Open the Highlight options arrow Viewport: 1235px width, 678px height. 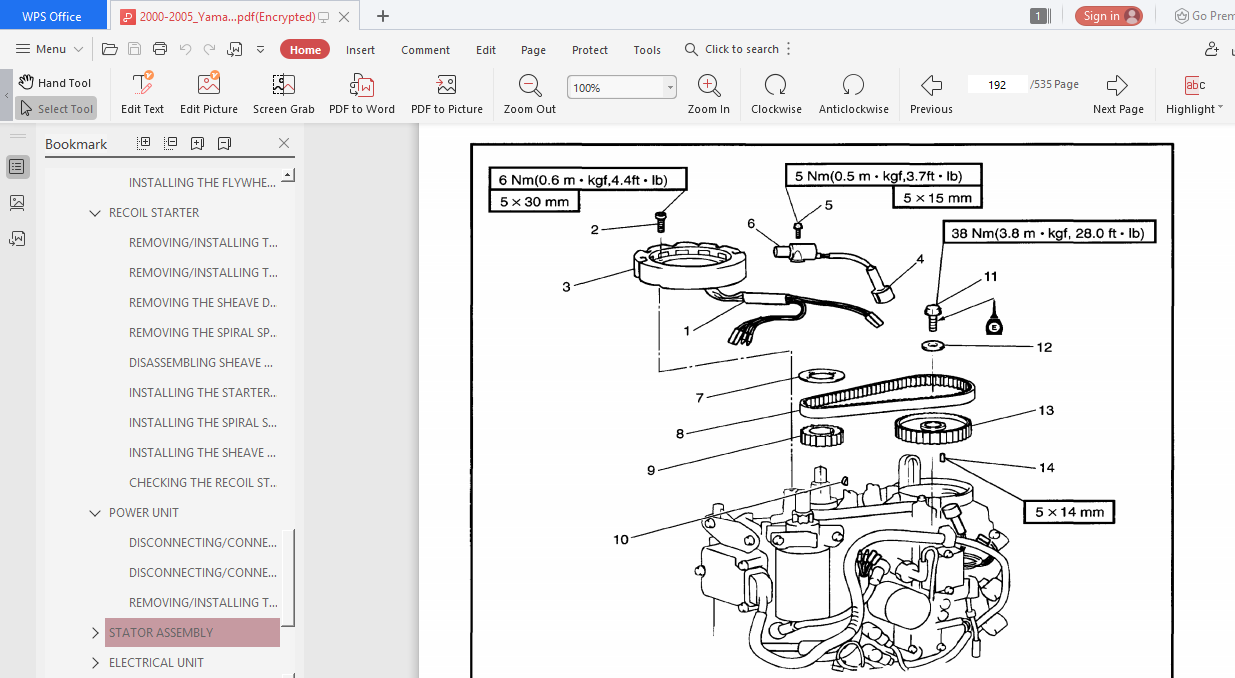[x=1220, y=109]
